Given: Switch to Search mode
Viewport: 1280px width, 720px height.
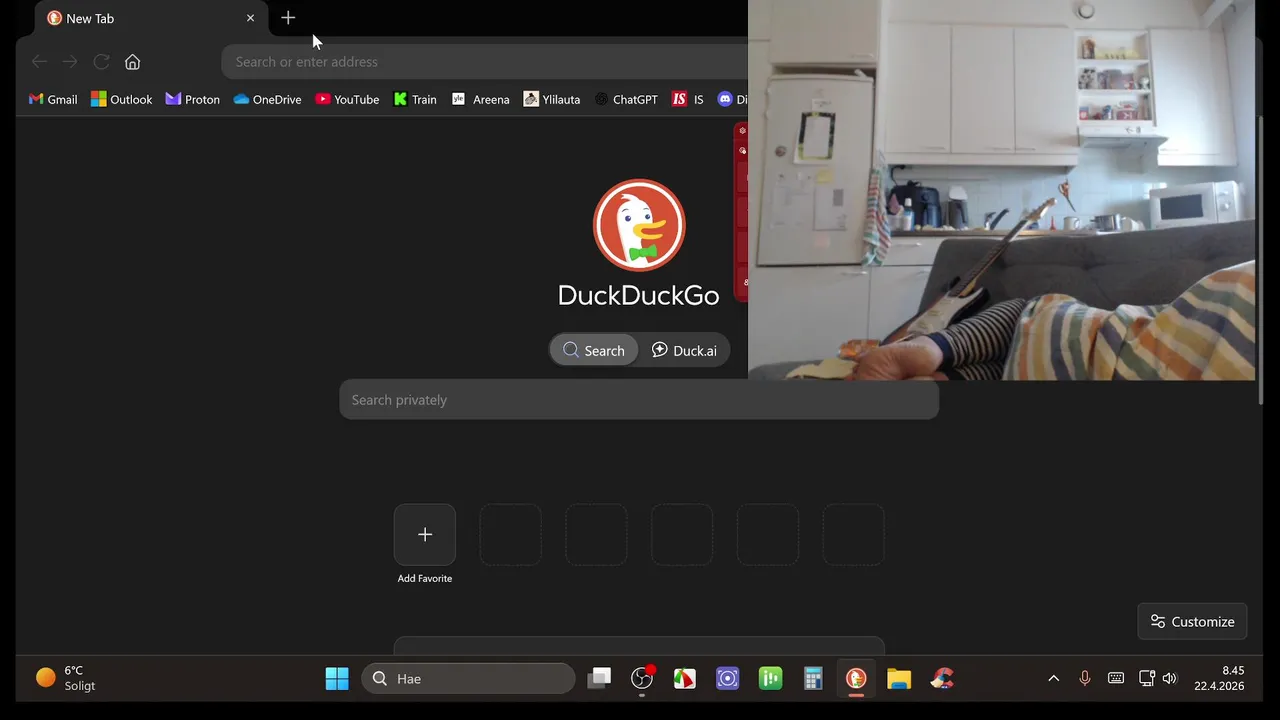Looking at the screenshot, I should 593,350.
